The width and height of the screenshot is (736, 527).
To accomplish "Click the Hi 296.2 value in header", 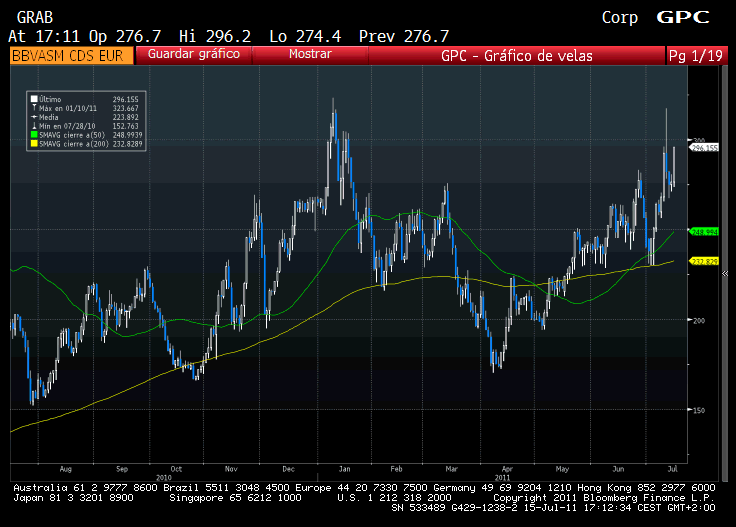I will coord(215,36).
